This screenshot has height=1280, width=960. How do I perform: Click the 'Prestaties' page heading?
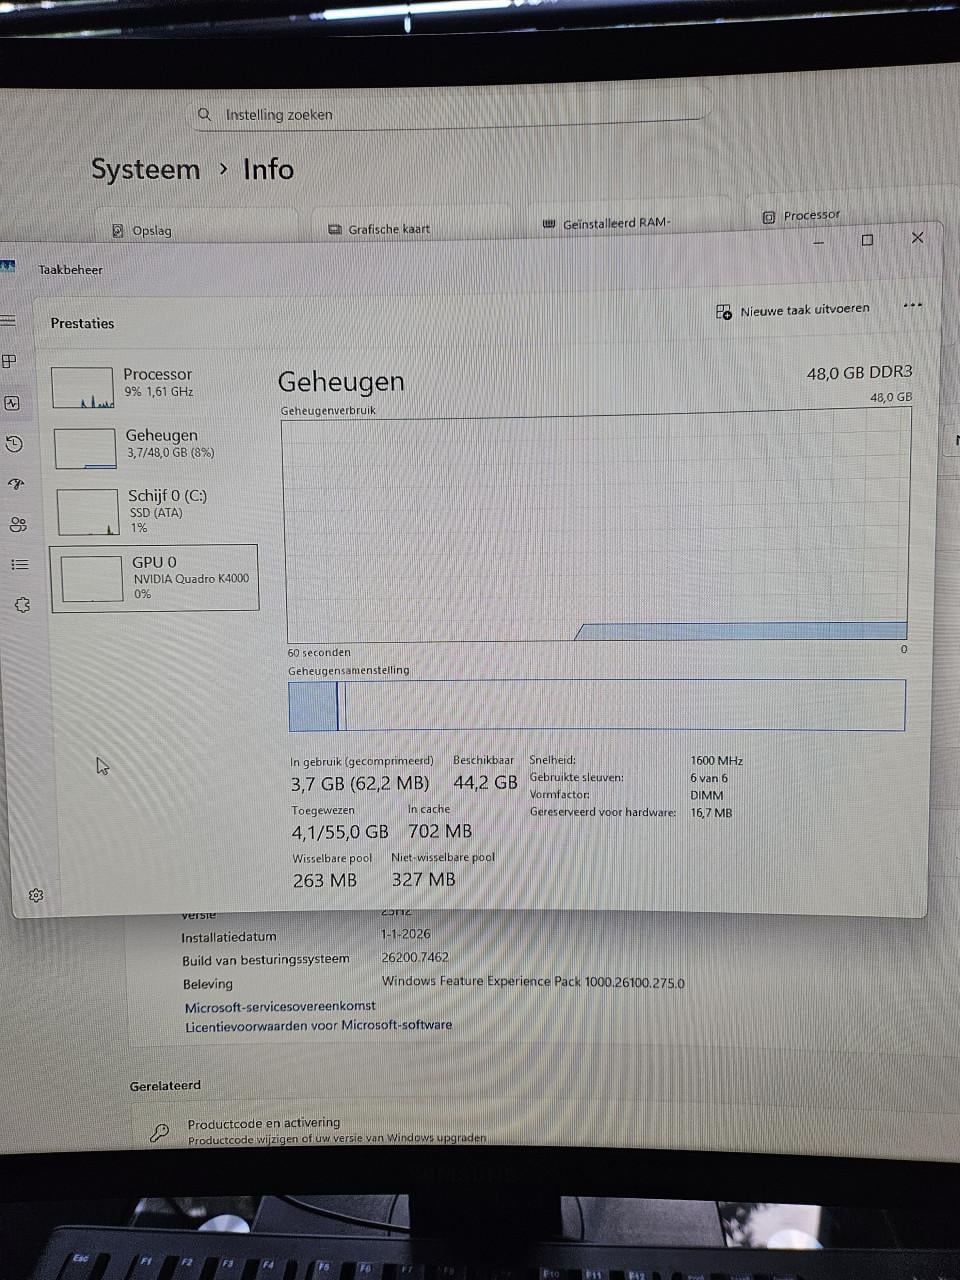coord(82,324)
